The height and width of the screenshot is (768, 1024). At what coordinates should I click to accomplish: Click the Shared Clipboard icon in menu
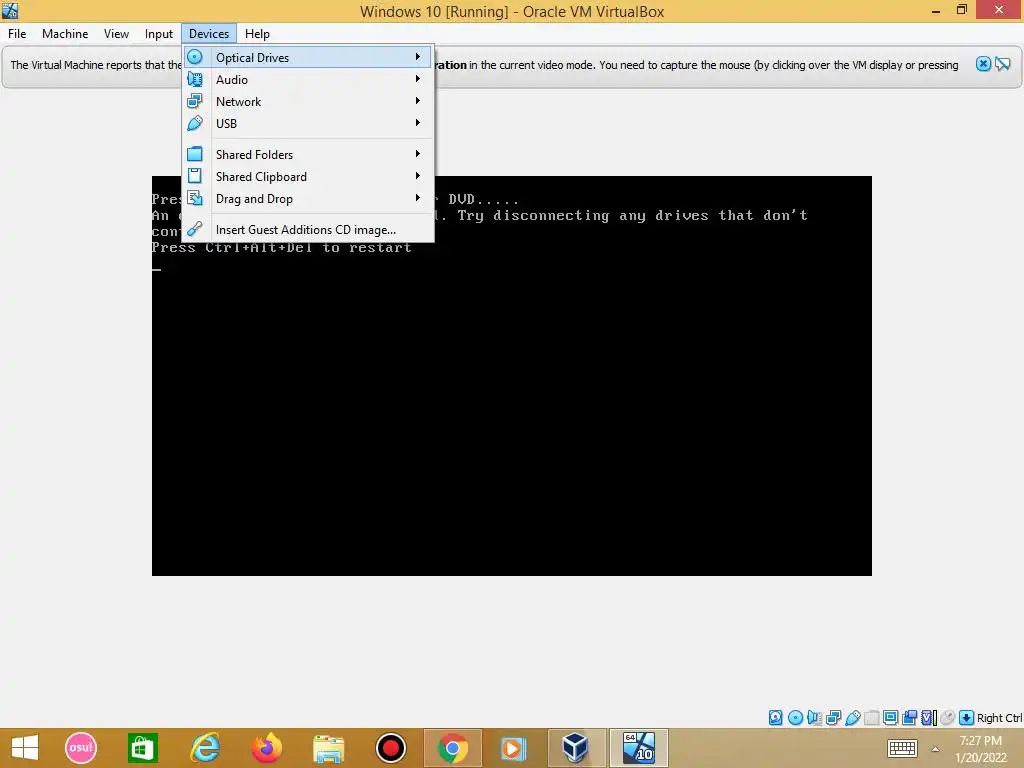click(x=195, y=176)
